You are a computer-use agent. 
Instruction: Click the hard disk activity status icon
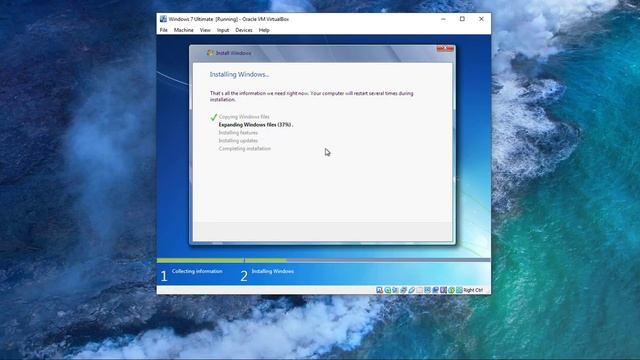click(379, 290)
